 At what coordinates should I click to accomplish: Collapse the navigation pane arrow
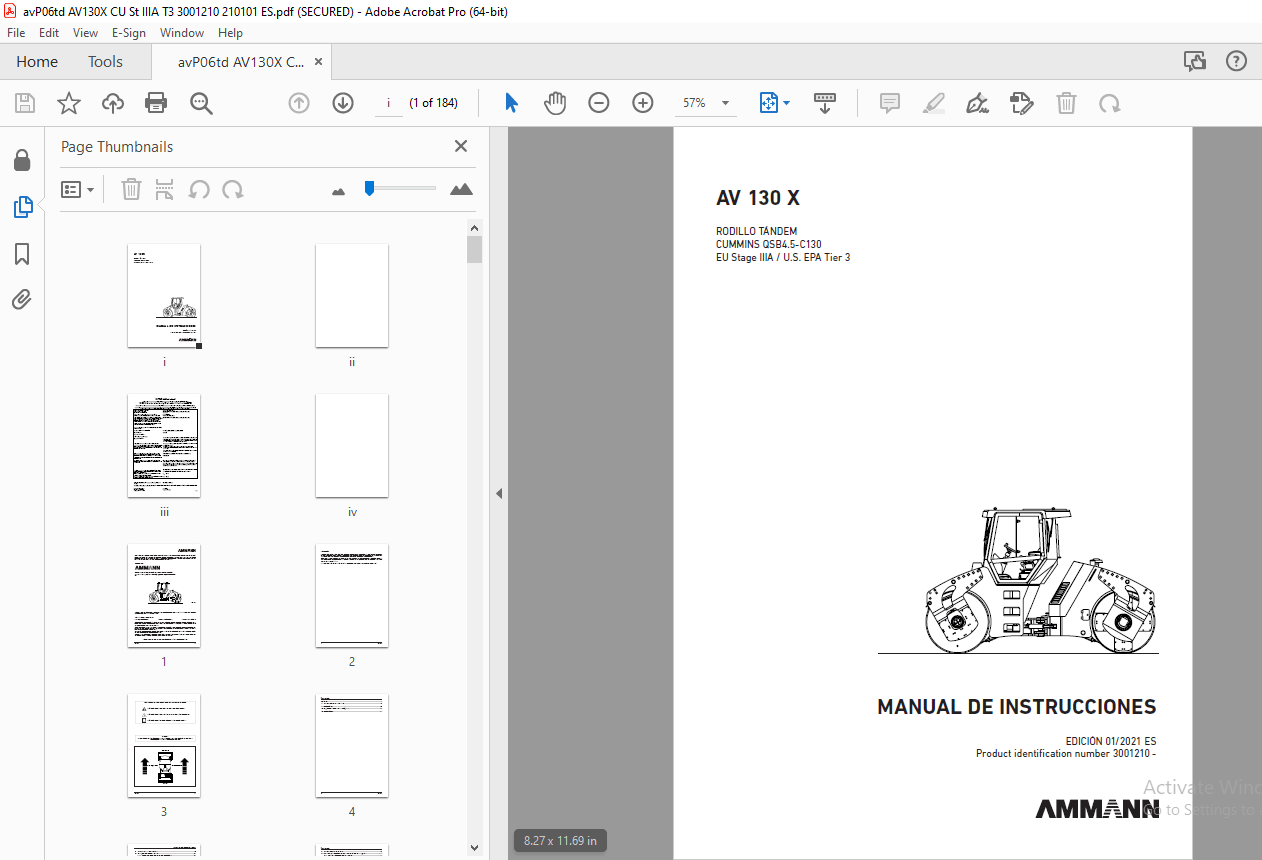498,493
